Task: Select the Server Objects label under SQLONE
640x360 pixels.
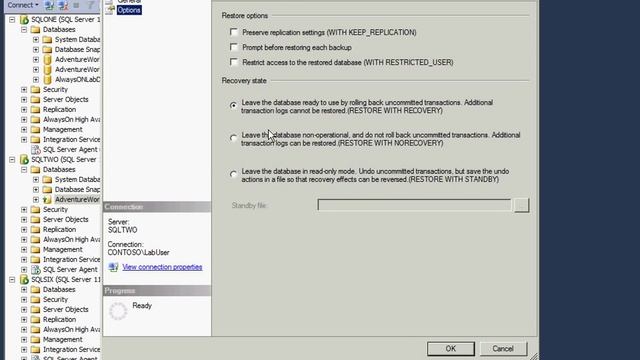Action: (65, 100)
